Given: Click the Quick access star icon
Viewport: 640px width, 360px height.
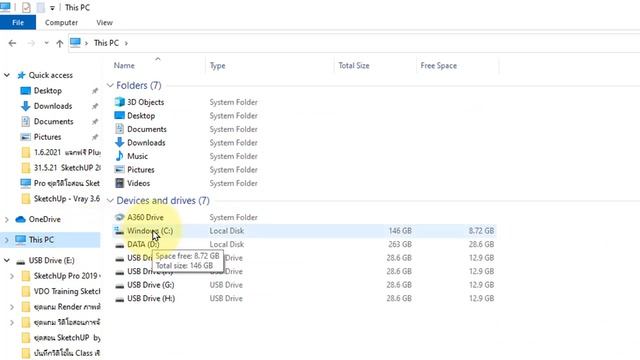Looking at the screenshot, I should (x=21, y=75).
